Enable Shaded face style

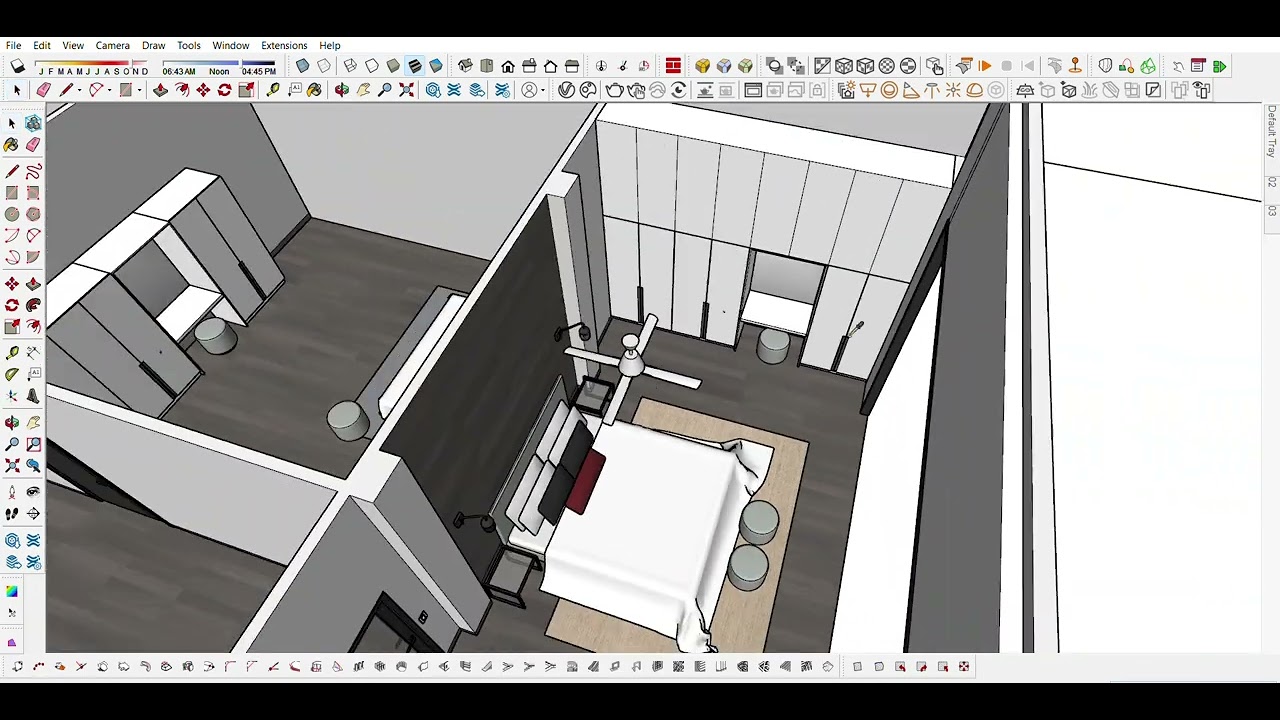click(x=393, y=66)
